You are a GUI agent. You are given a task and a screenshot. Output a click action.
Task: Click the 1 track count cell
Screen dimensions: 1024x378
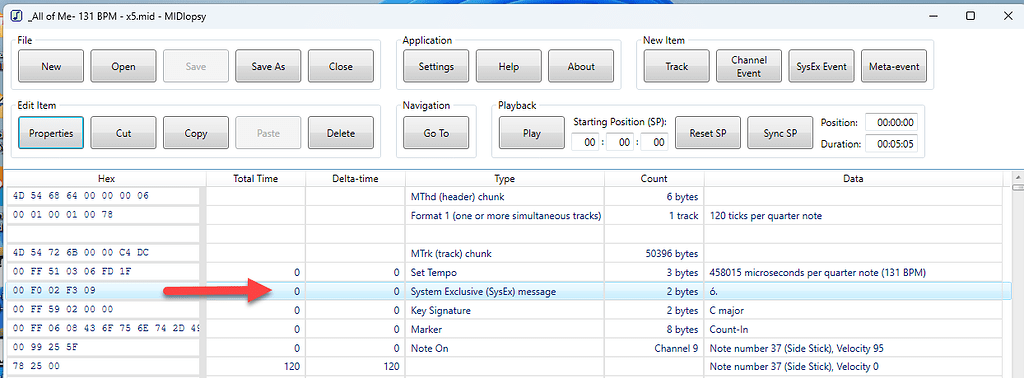654,215
